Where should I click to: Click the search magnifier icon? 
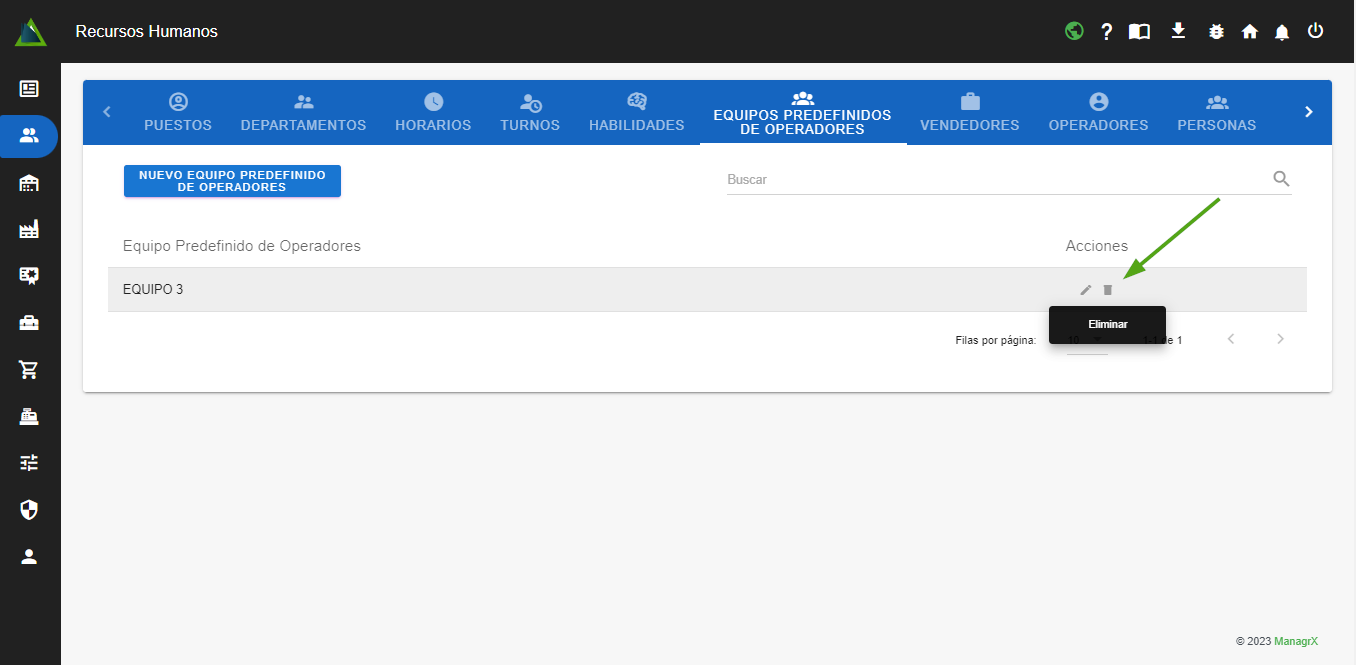click(x=1281, y=179)
